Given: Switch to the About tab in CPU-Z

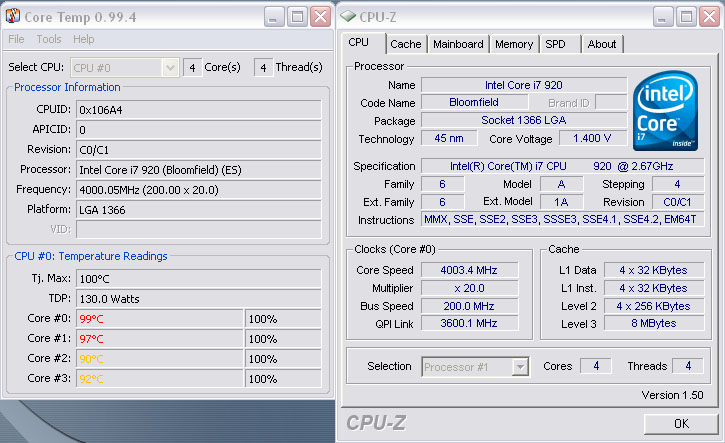Looking at the screenshot, I should click(x=602, y=44).
